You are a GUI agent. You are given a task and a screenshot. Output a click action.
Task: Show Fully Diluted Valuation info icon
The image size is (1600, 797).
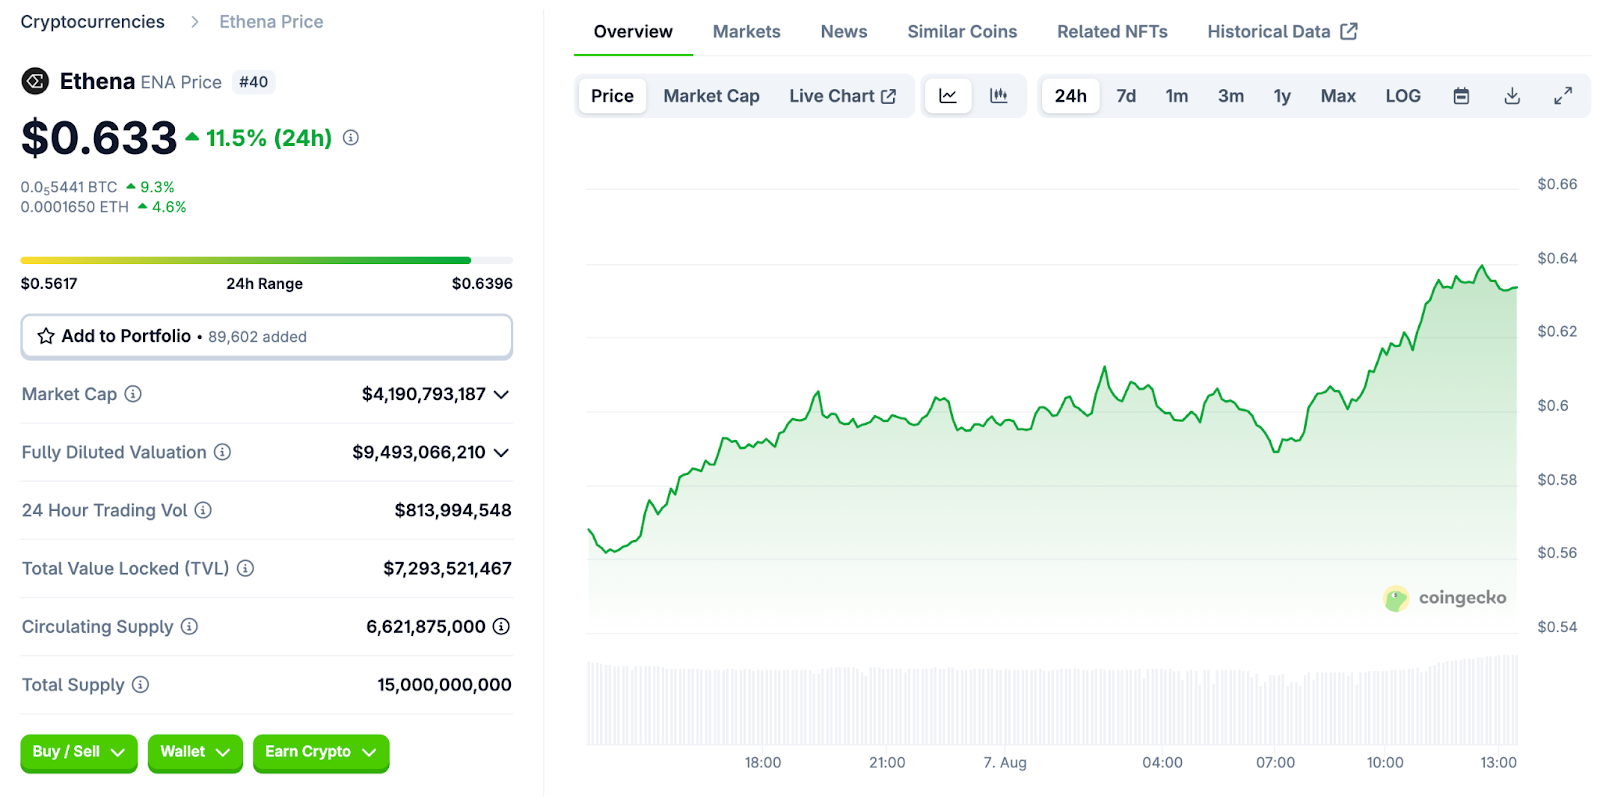pos(223,452)
